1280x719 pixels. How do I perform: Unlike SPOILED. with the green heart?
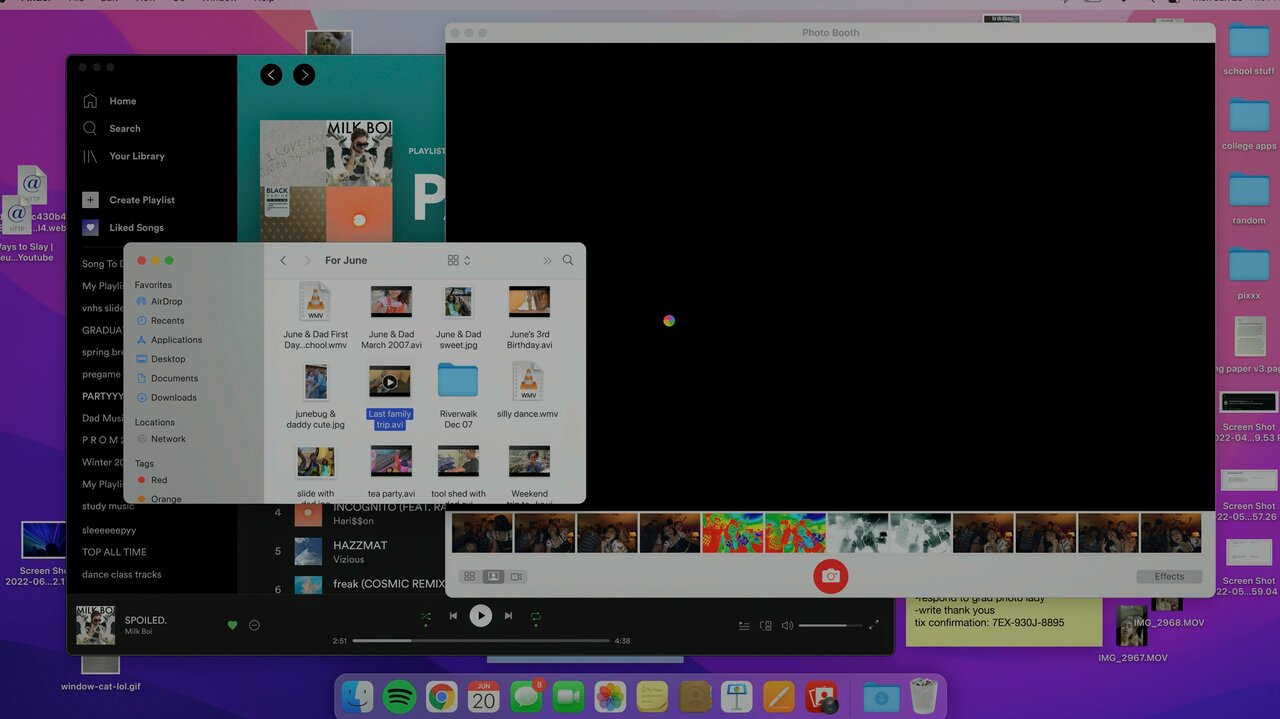coord(233,625)
